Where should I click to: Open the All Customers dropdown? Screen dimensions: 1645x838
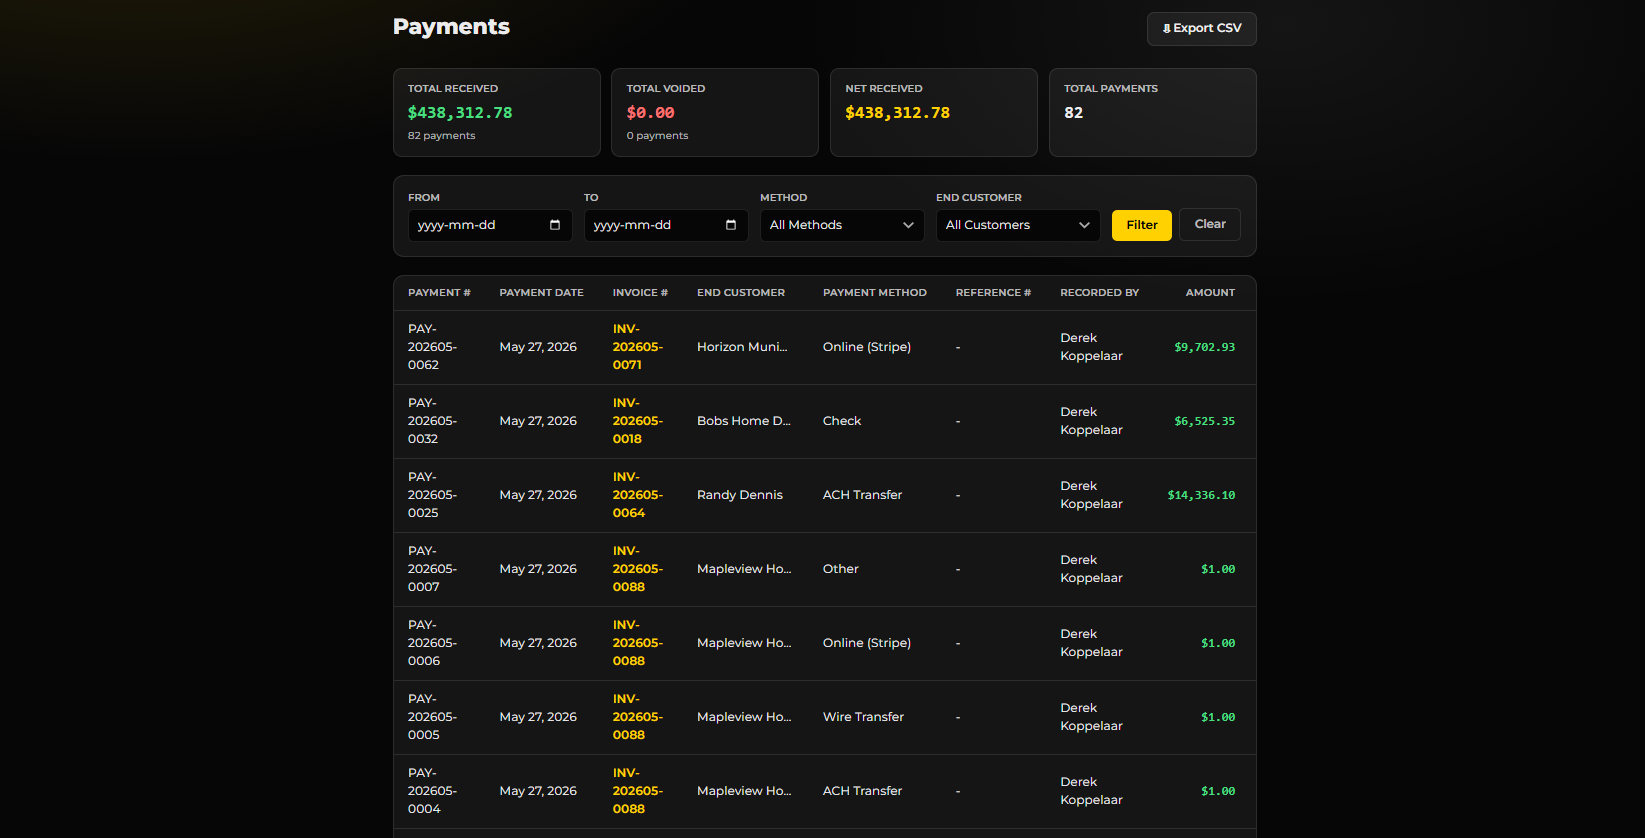pos(1018,225)
